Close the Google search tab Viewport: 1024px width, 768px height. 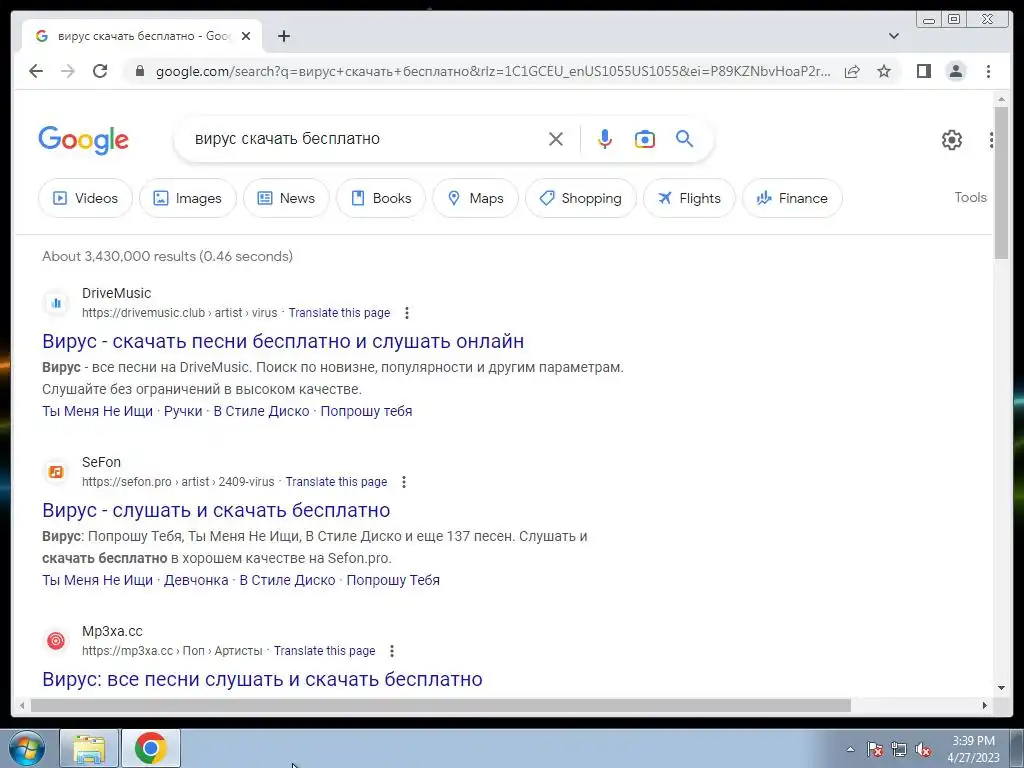pyautogui.click(x=246, y=36)
